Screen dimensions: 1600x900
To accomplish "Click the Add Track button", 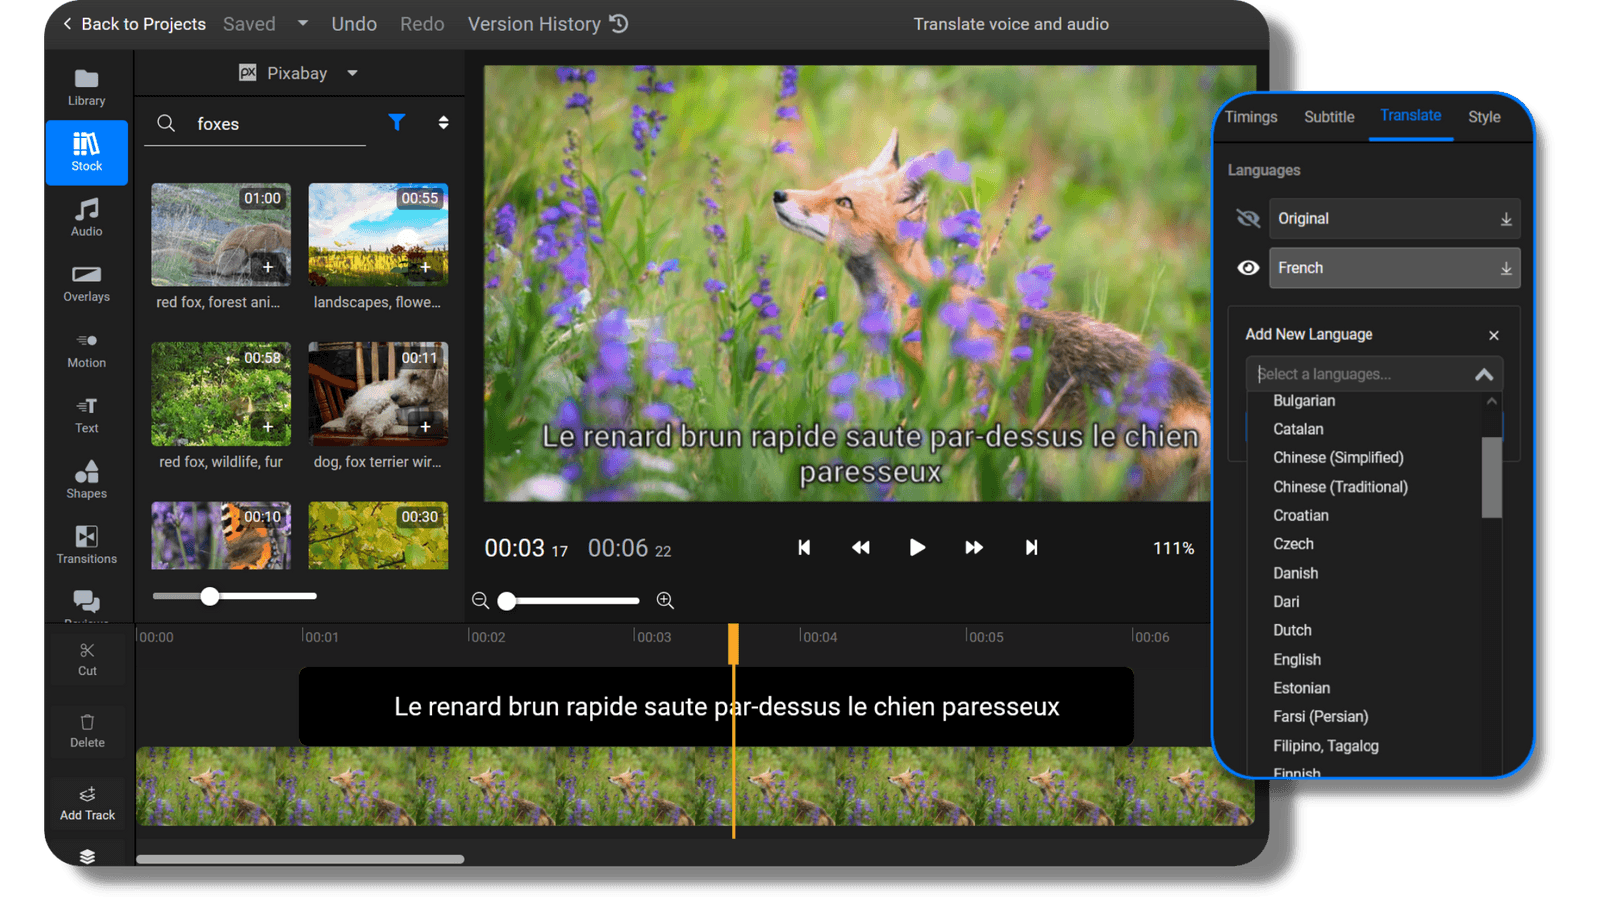I will pyautogui.click(x=87, y=803).
